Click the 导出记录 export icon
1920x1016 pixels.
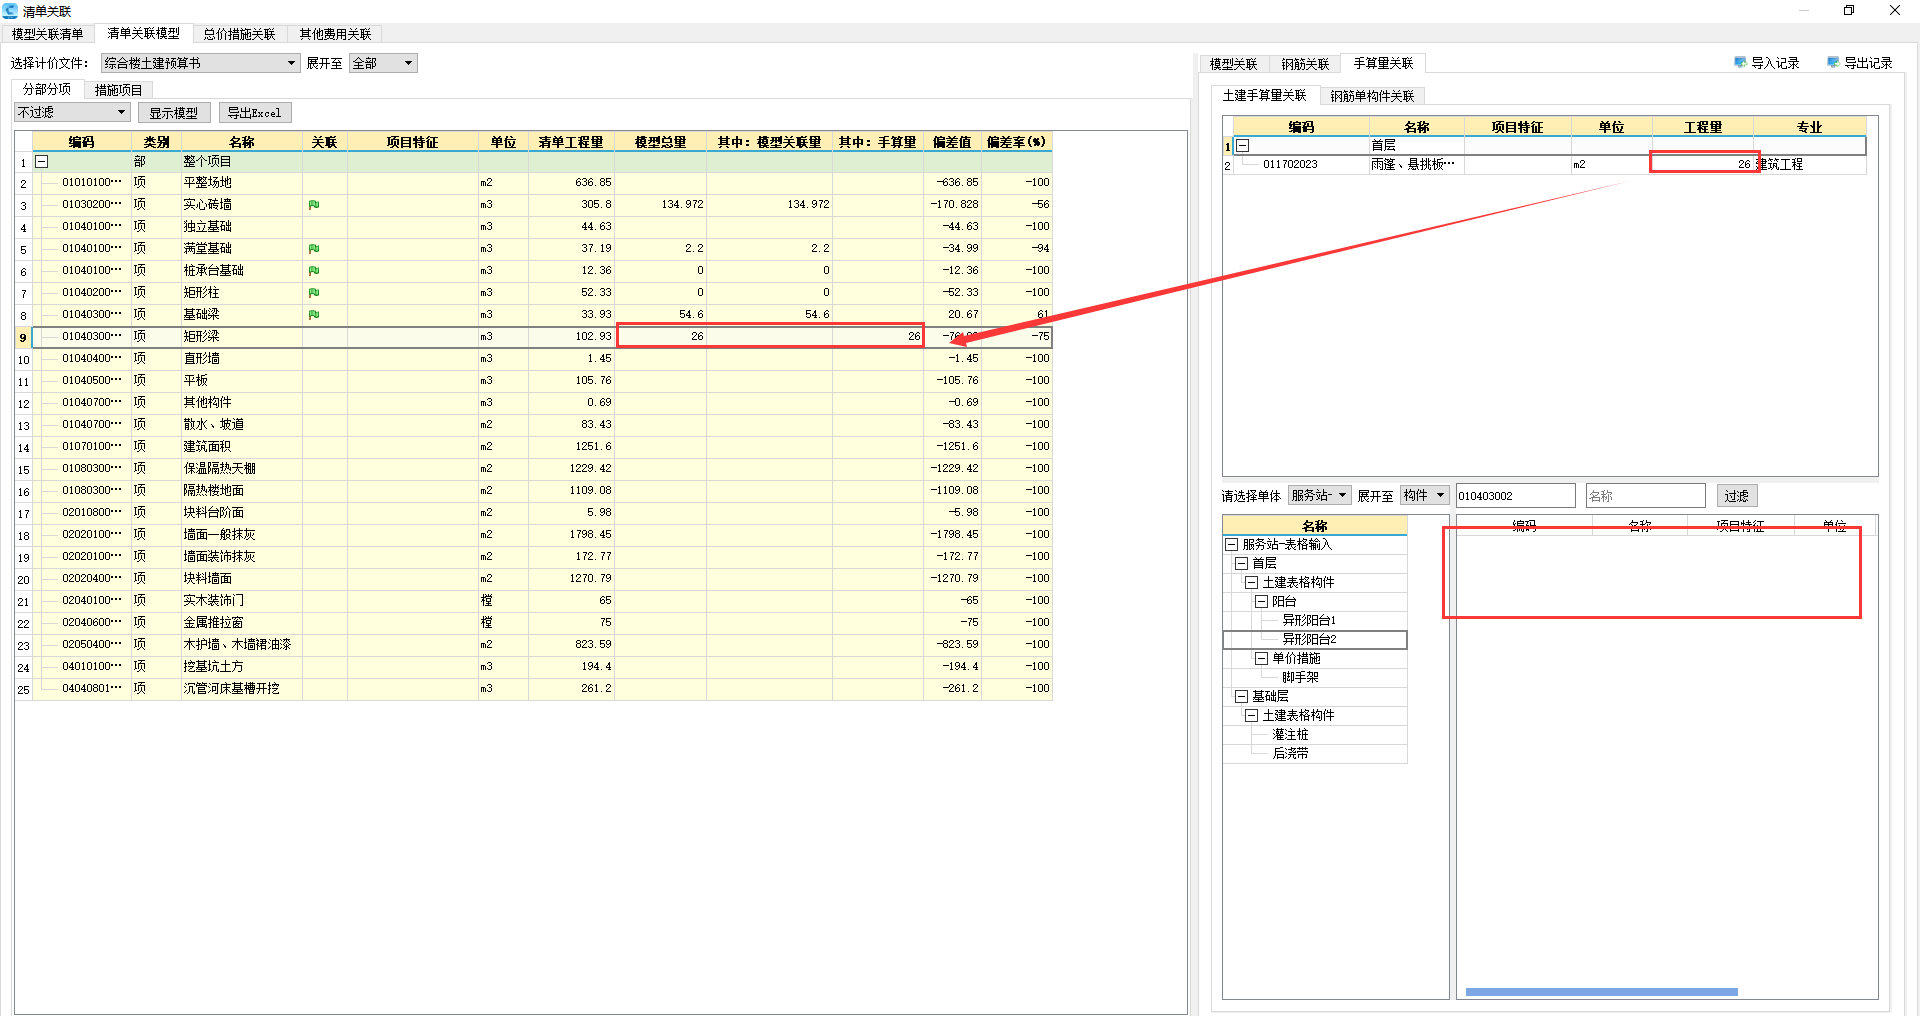point(1833,62)
